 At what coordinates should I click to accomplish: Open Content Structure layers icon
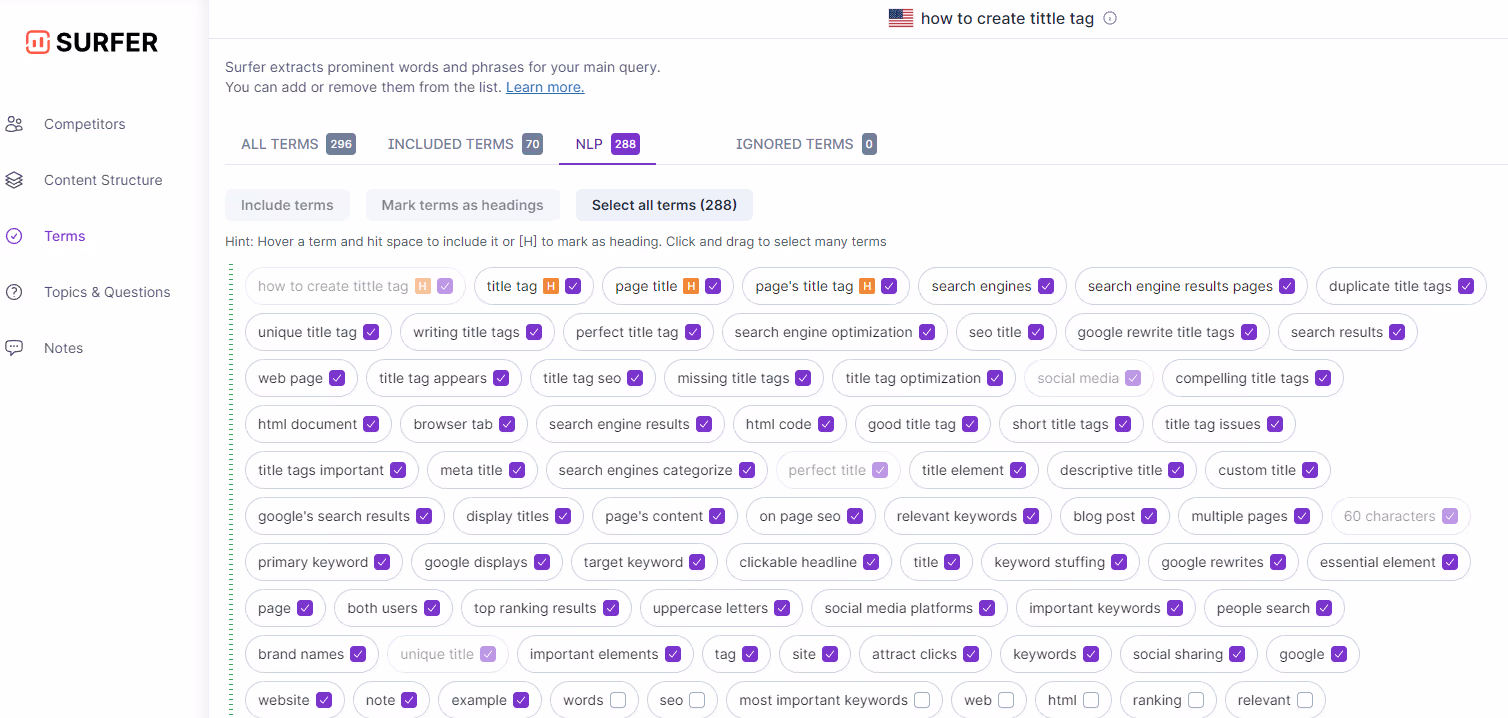coord(14,180)
